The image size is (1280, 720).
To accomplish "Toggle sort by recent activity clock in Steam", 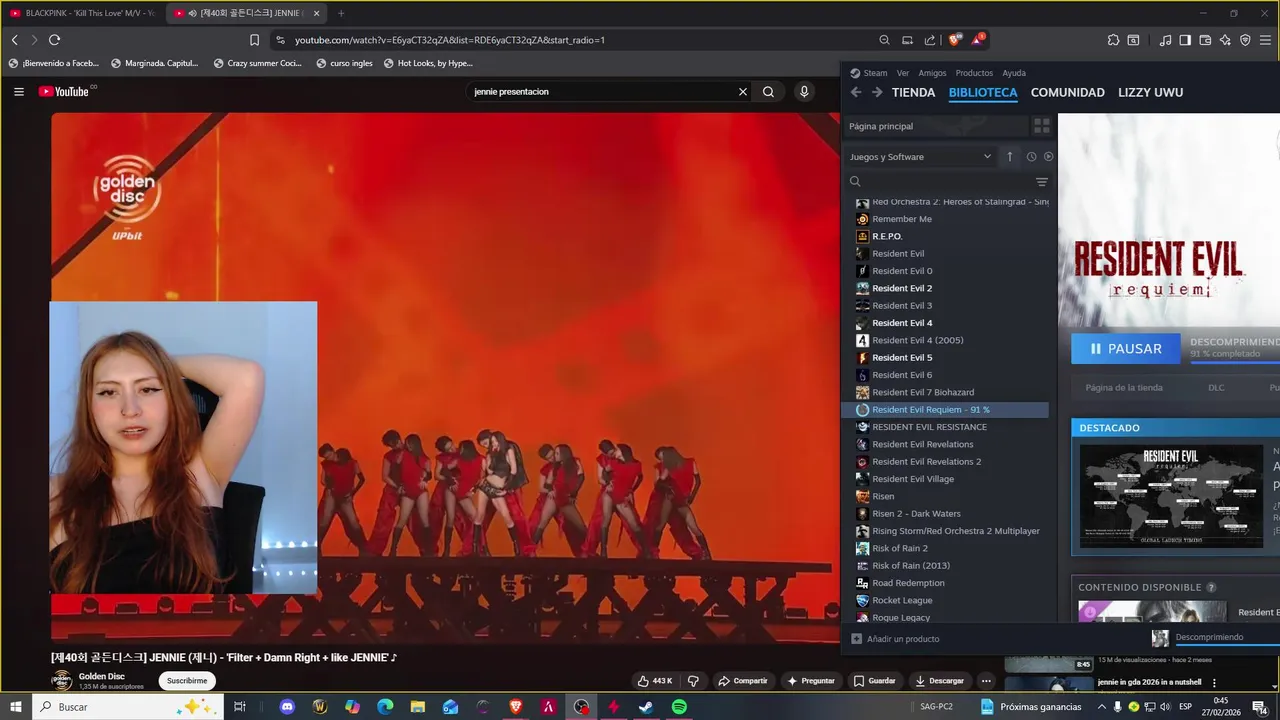I will [x=1031, y=157].
